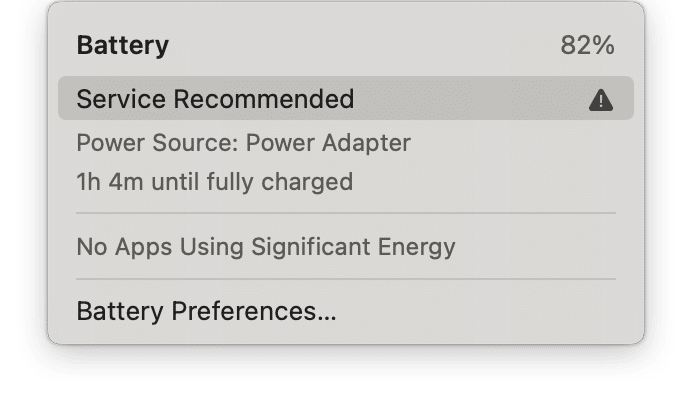Viewport: 692px width, 400px height.
Task: Click the exclamation mark inside the triangle
Action: (x=600, y=100)
